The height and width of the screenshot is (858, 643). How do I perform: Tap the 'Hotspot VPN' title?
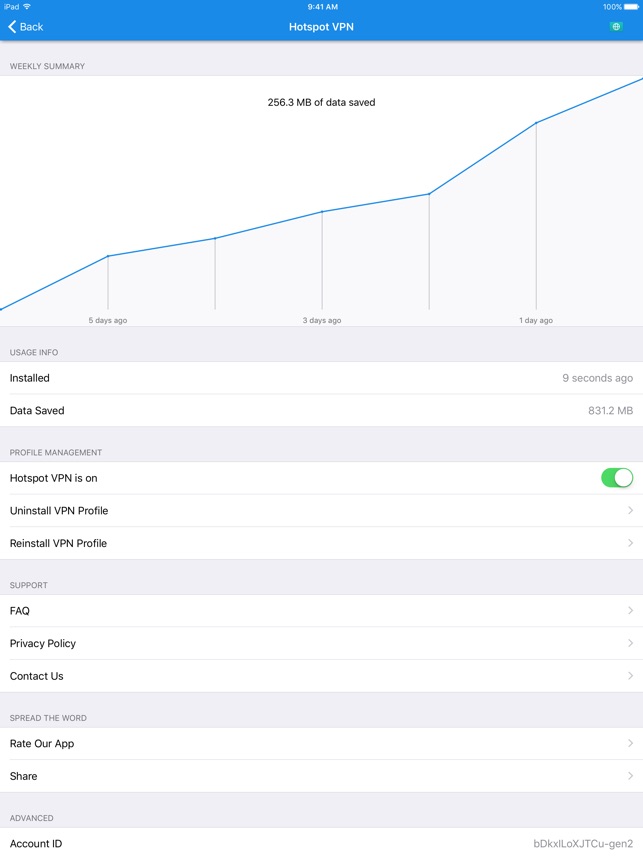321,27
